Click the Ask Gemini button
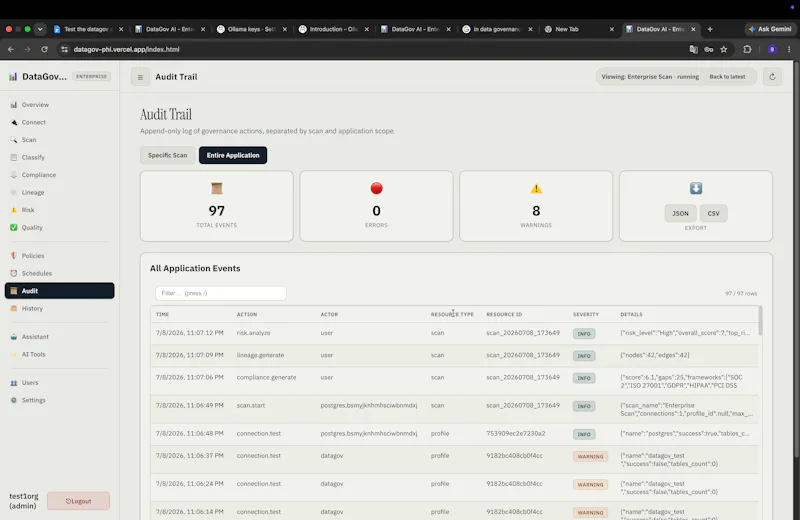The image size is (800, 520). (770, 29)
